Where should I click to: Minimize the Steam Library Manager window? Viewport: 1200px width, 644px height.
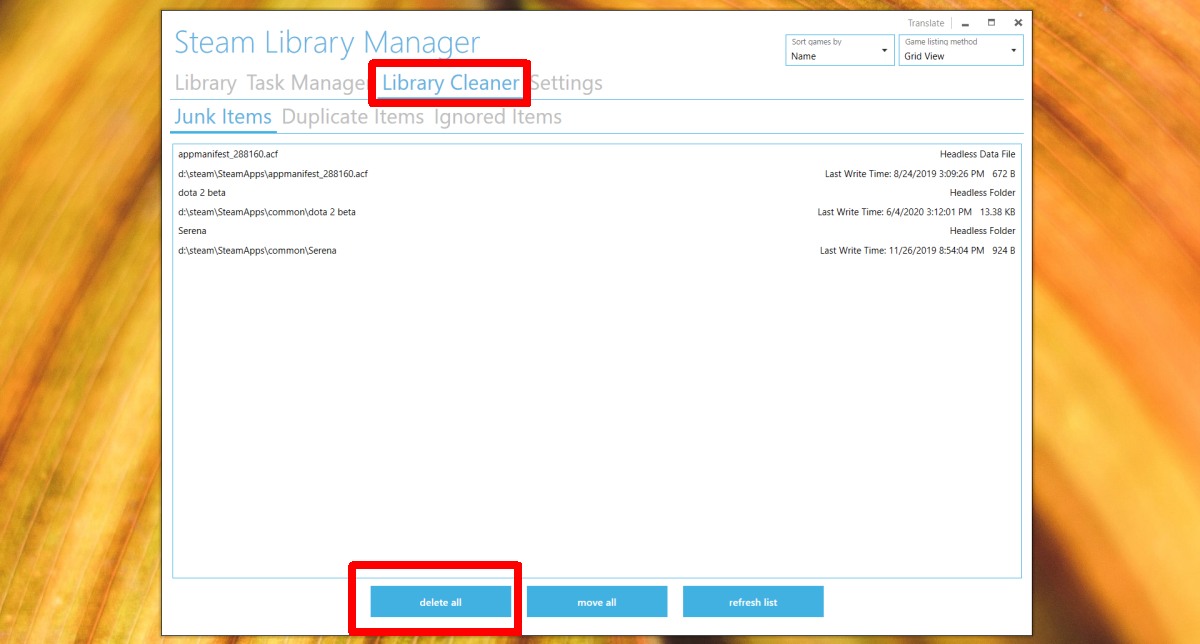965,23
